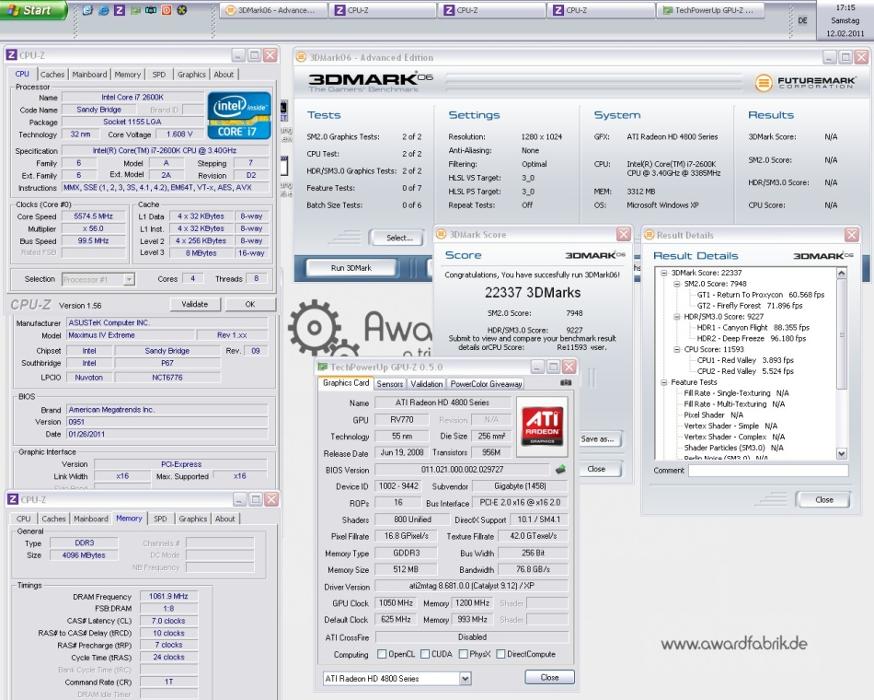Switch to the Validation tab in GPU-Z
This screenshot has width=874, height=700.
click(x=426, y=384)
